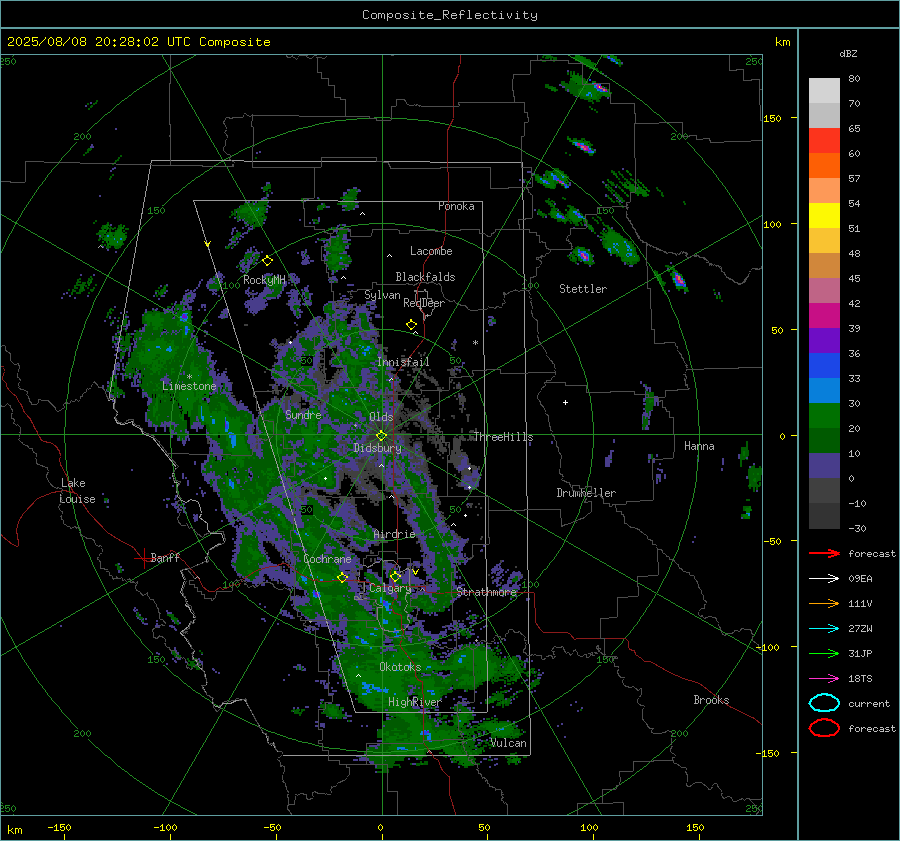Pick the magenta swatch between 42 and 39
This screenshot has width=900, height=841.
824,315
